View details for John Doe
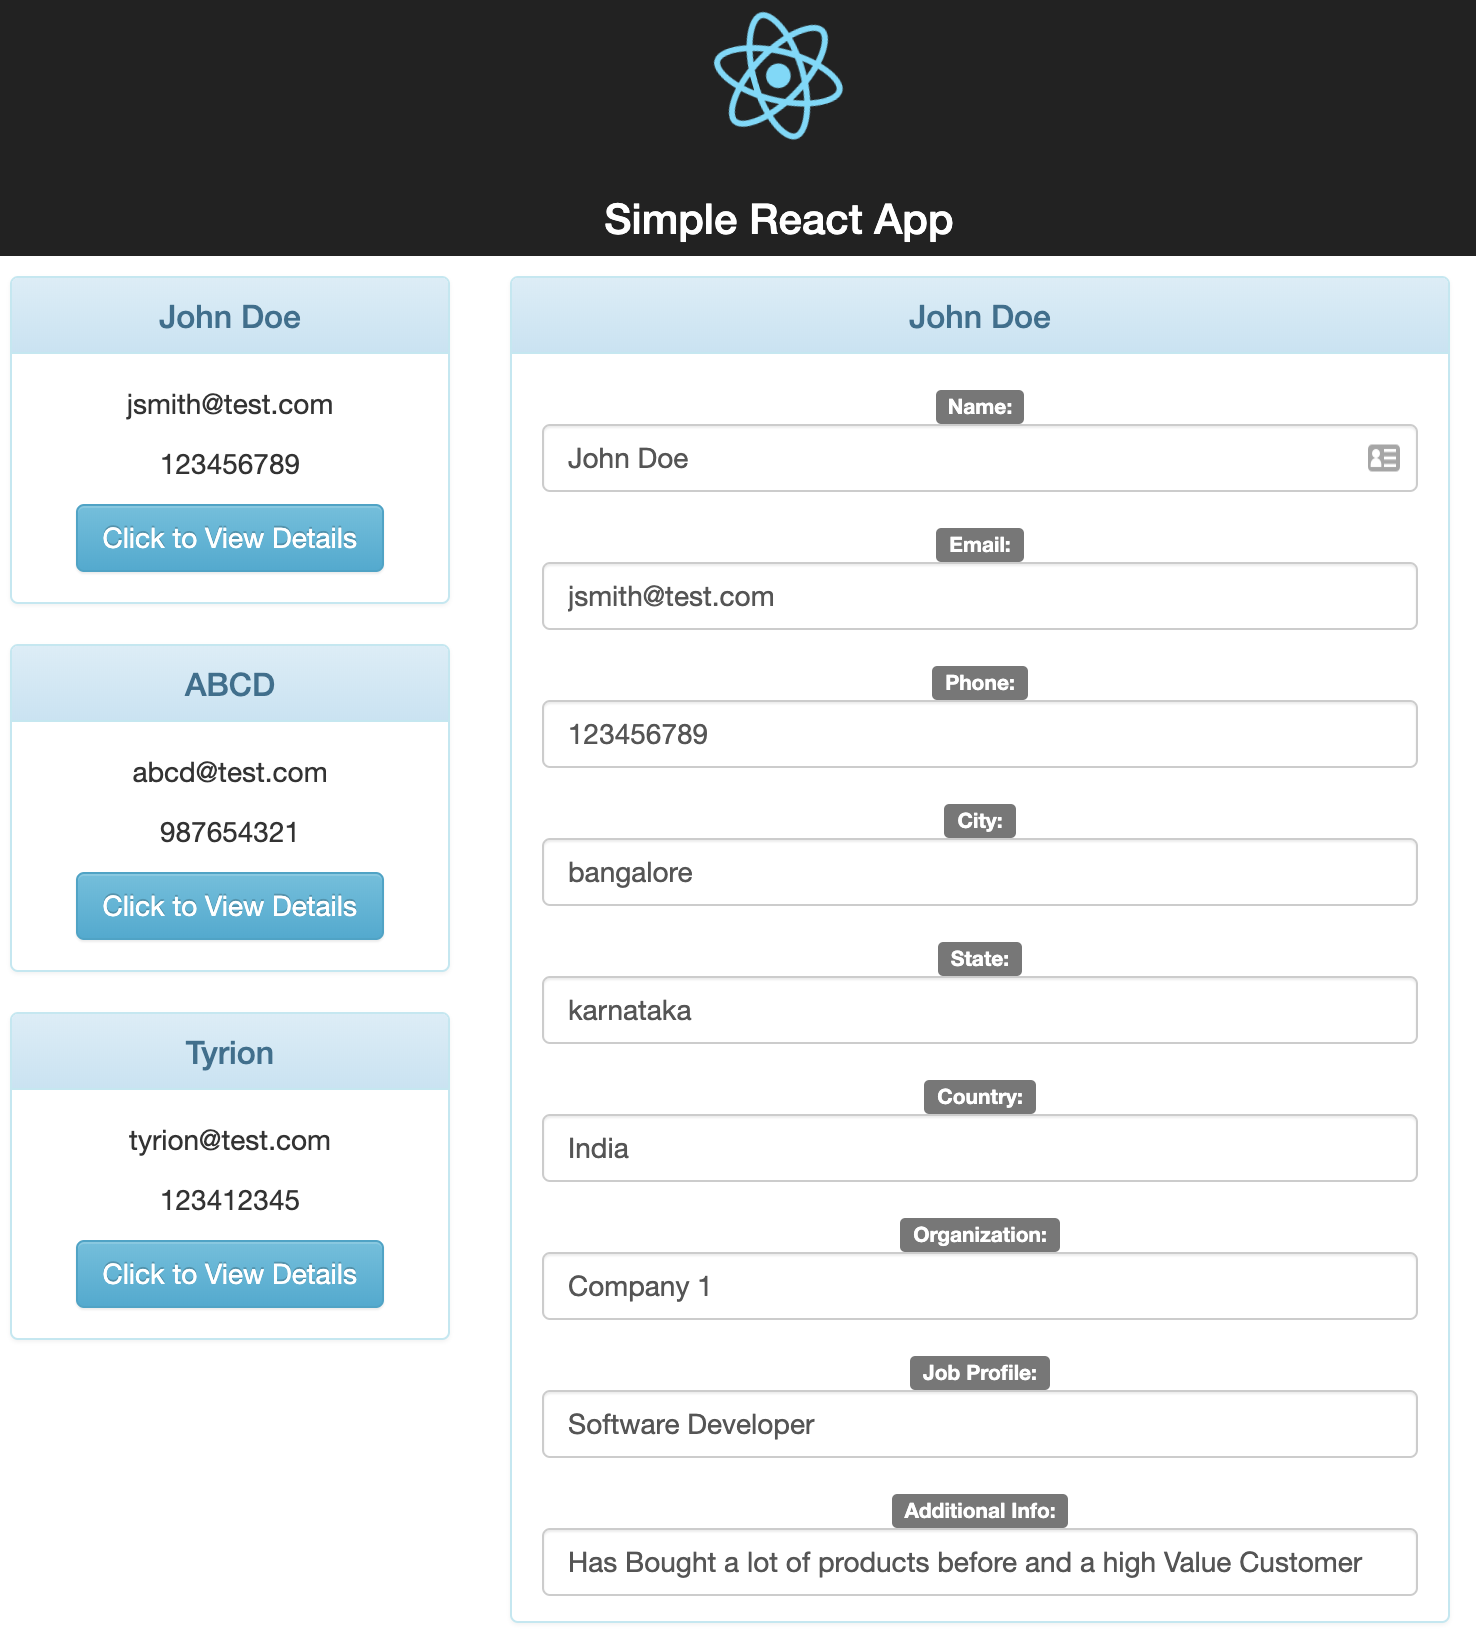Image resolution: width=1476 pixels, height=1641 pixels. click(x=230, y=538)
